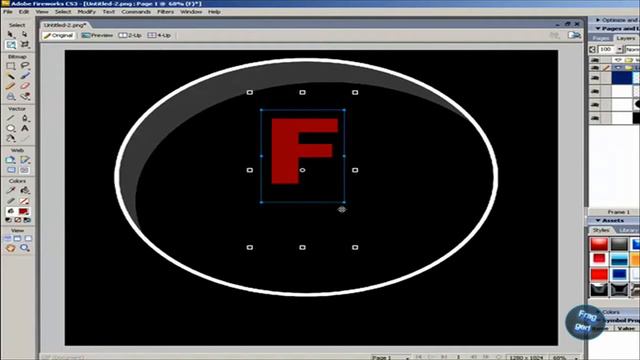The width and height of the screenshot is (640, 360).
Task: Toggle visibility of Layer 1 folder
Action: (x=595, y=68)
